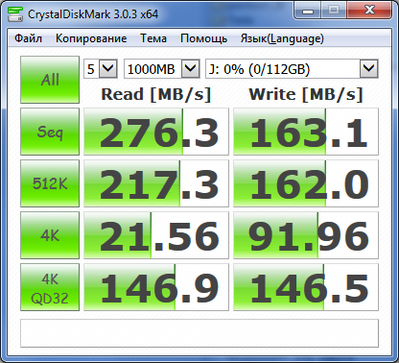Expand the J: drive selection dropdown
This screenshot has height=363, width=399.
[x=369, y=69]
